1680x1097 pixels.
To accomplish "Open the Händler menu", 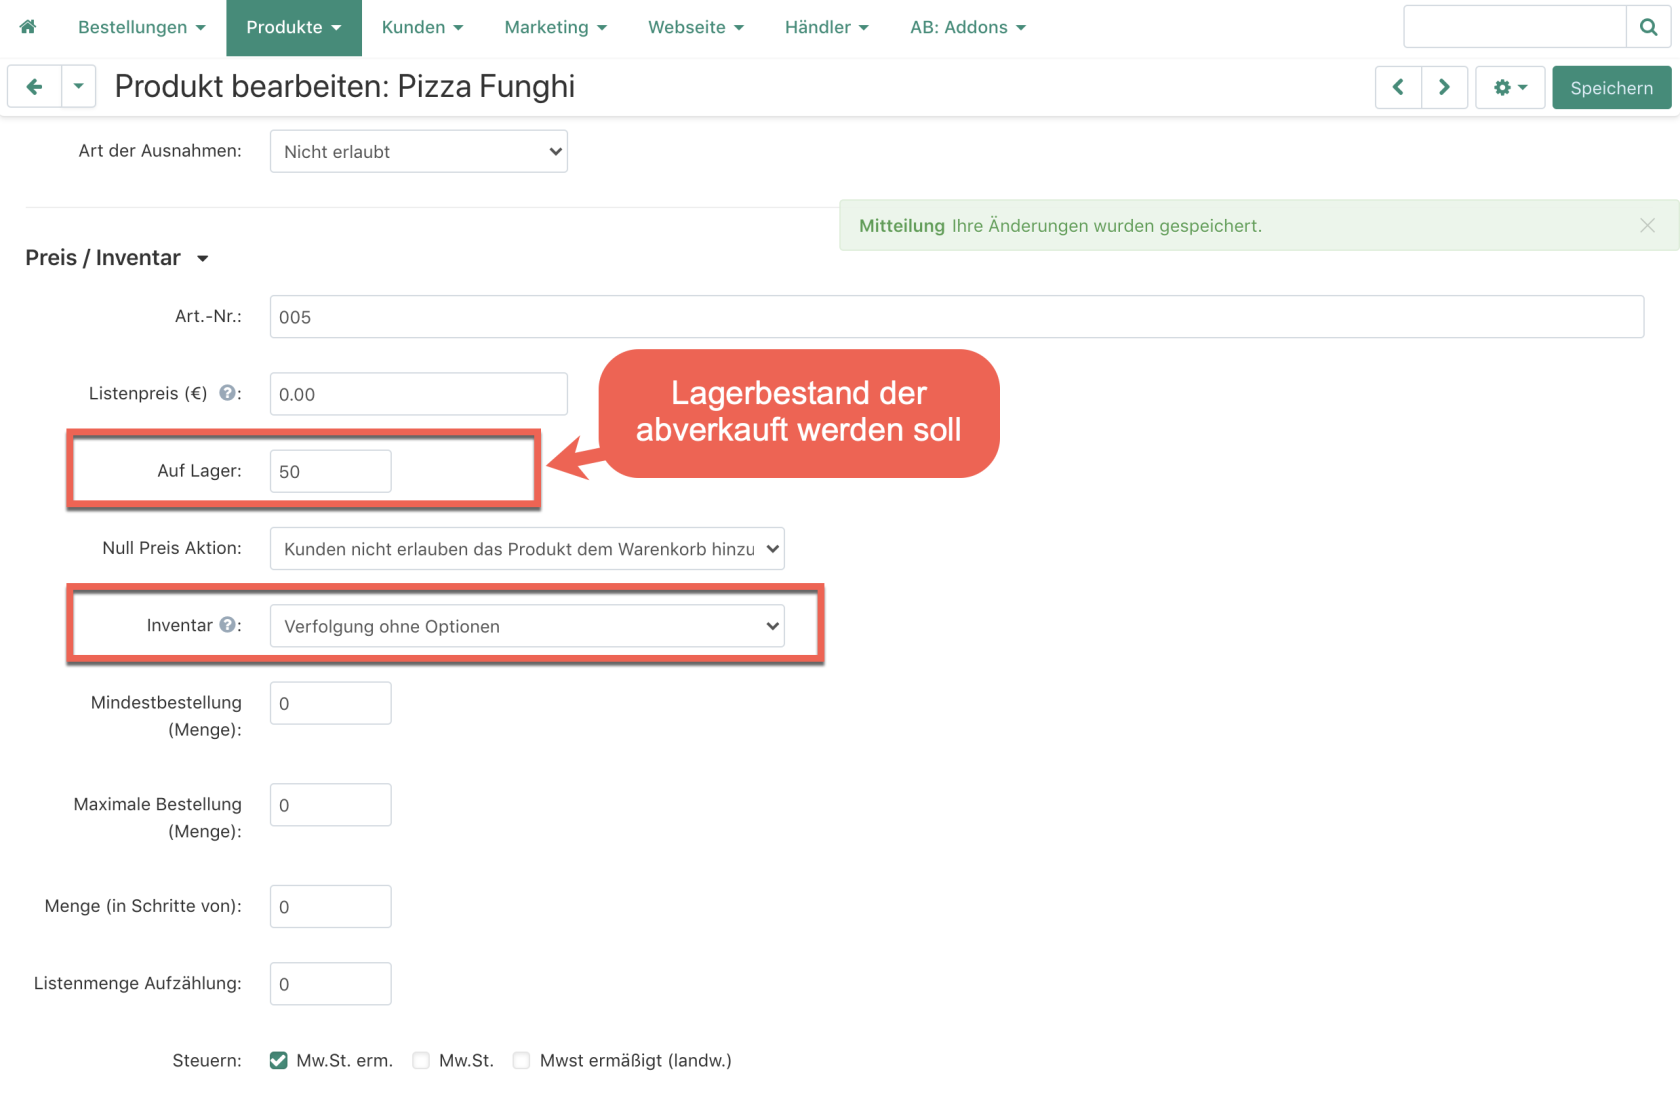I will point(826,27).
